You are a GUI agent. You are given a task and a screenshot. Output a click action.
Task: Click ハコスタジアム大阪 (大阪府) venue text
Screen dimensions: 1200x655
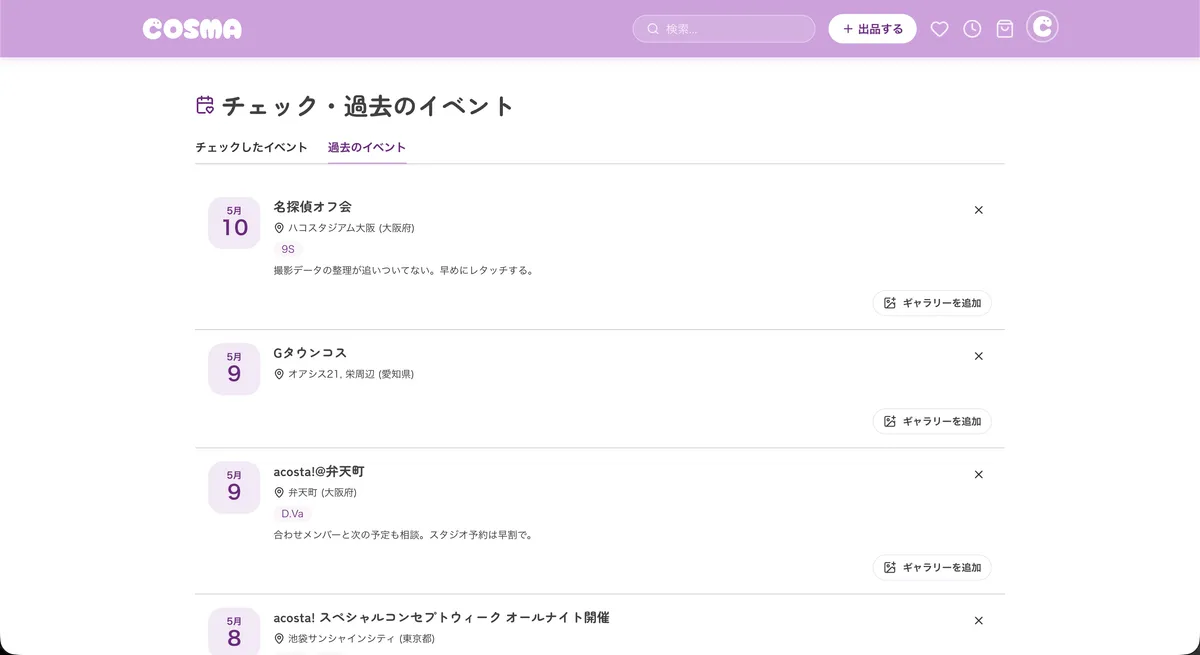coord(351,228)
